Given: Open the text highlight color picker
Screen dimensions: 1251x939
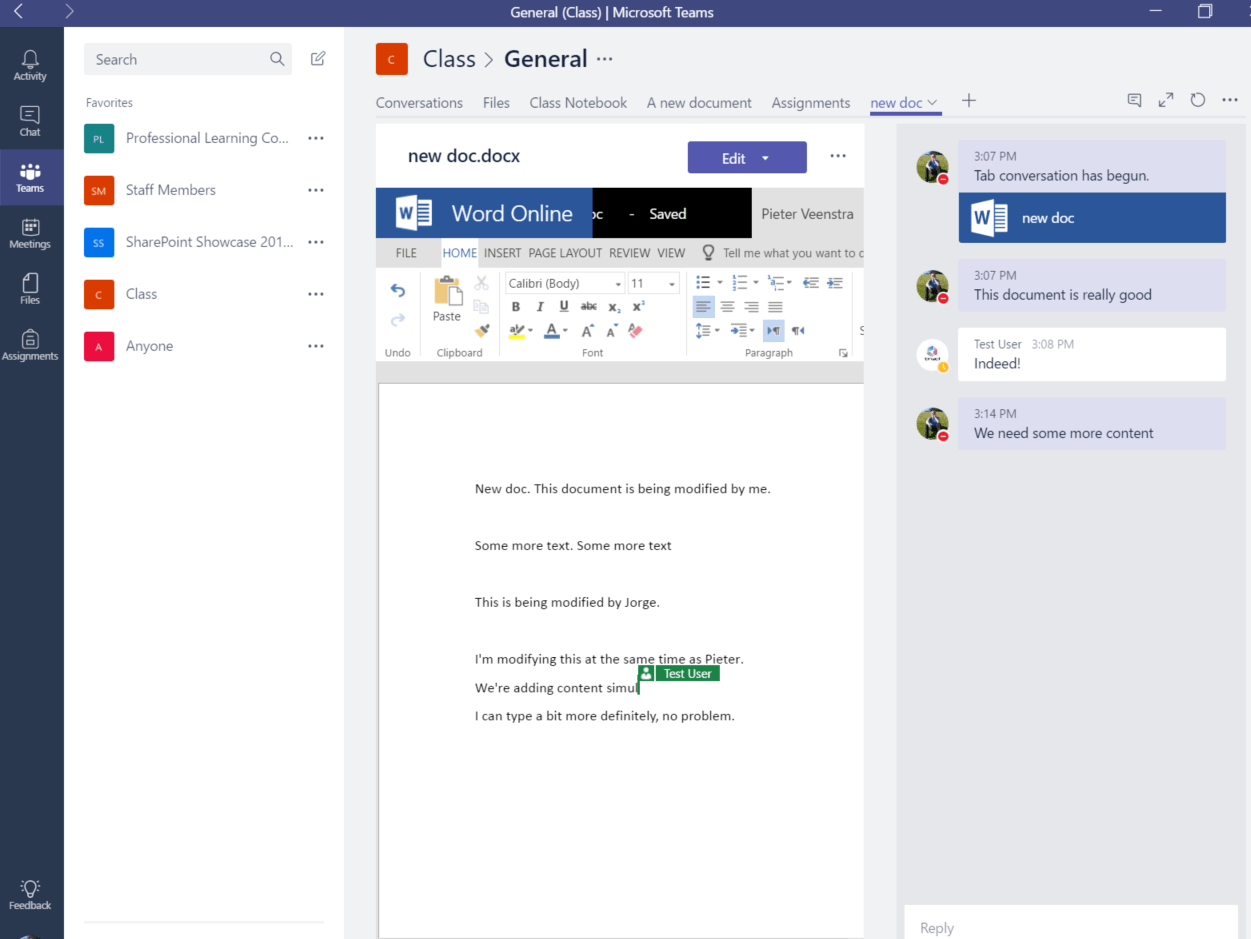Looking at the screenshot, I should pyautogui.click(x=521, y=331).
